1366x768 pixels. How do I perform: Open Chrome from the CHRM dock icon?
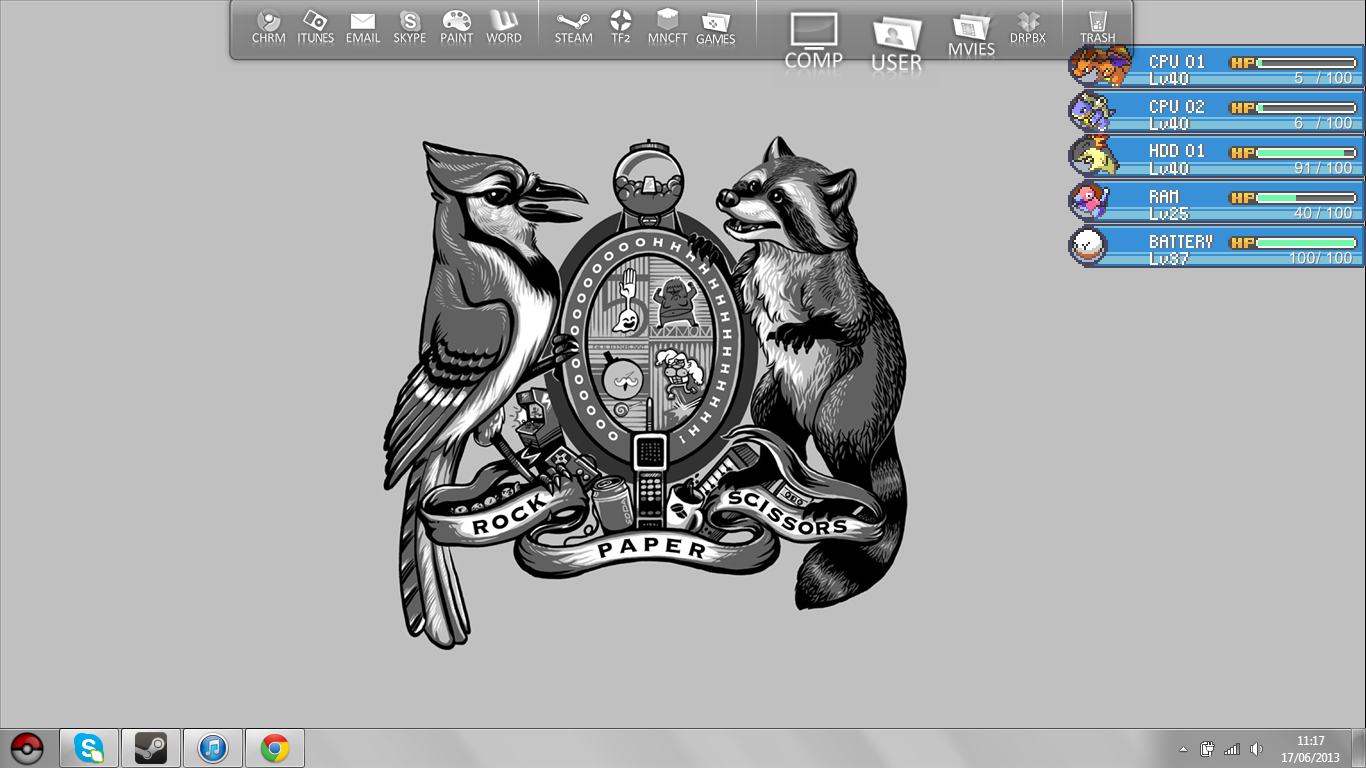[x=269, y=27]
